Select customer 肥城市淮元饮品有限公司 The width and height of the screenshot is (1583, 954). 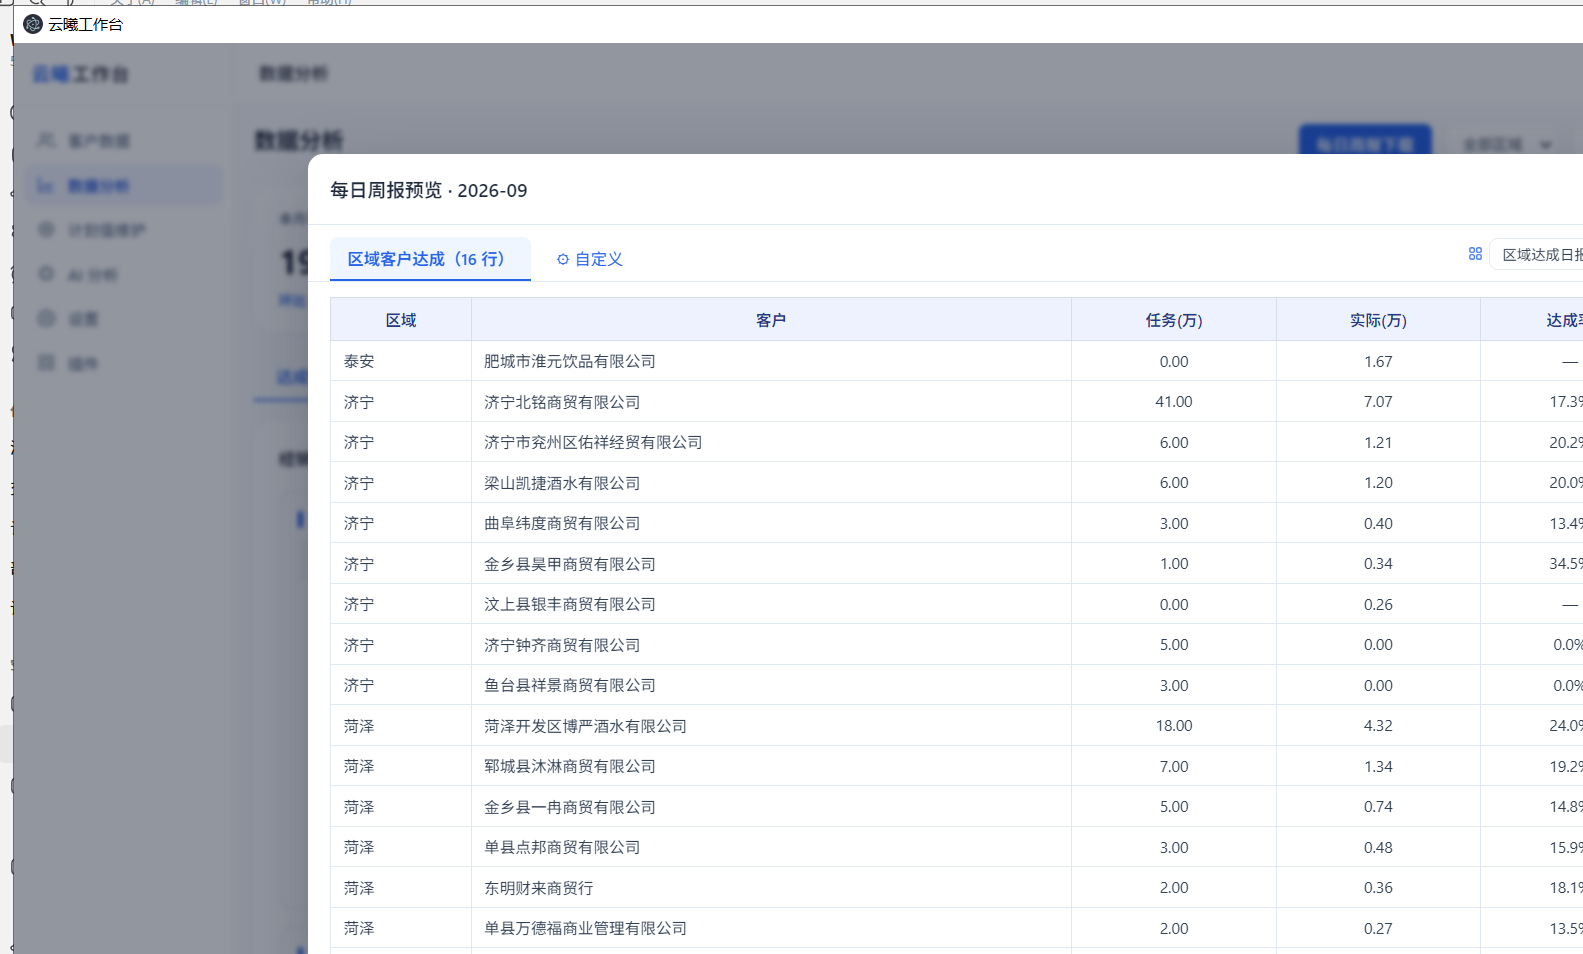[x=570, y=361]
